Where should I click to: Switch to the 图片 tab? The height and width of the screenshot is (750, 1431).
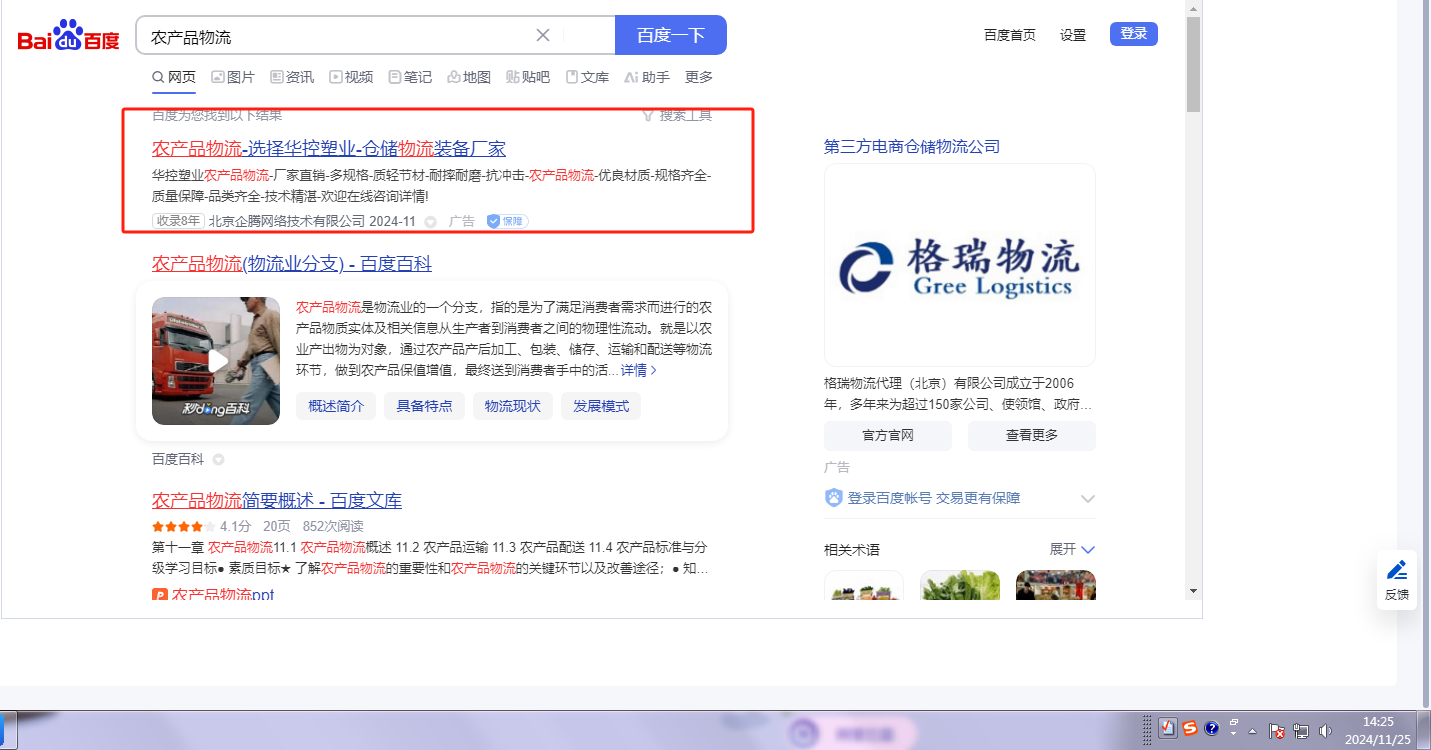tap(232, 77)
